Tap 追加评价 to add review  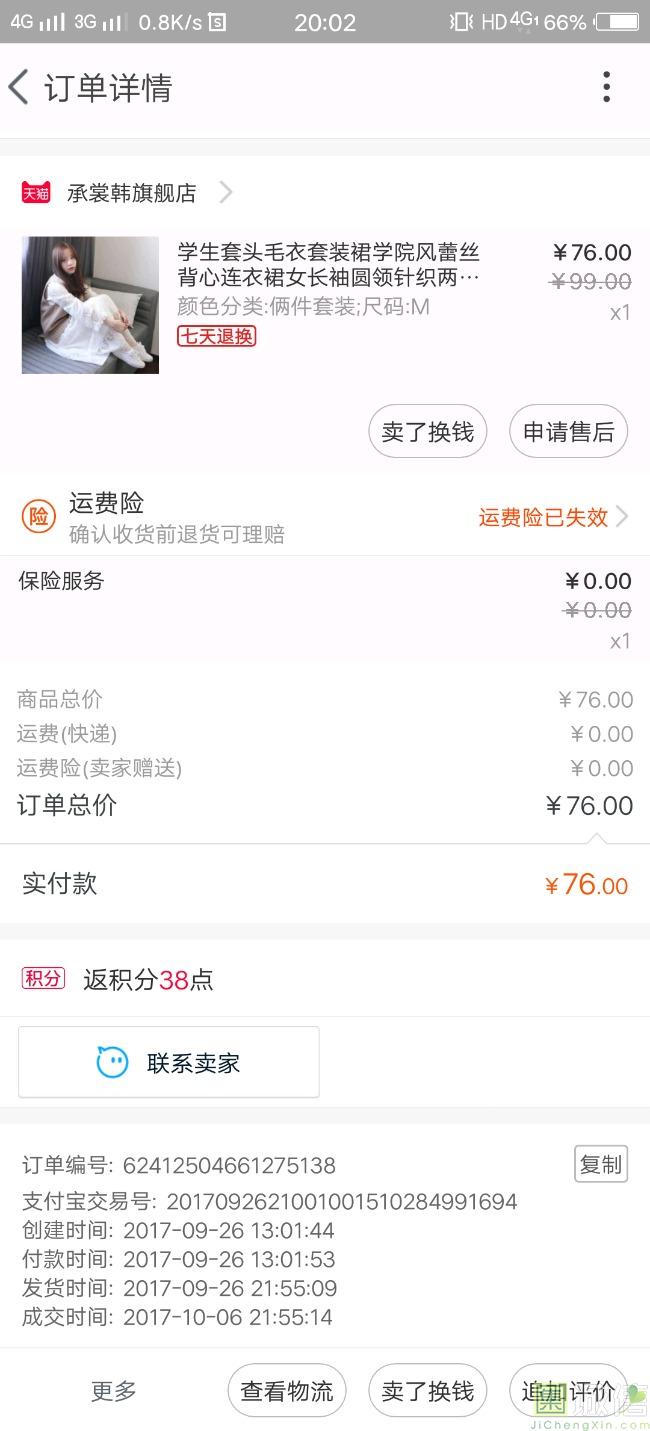click(x=568, y=1391)
